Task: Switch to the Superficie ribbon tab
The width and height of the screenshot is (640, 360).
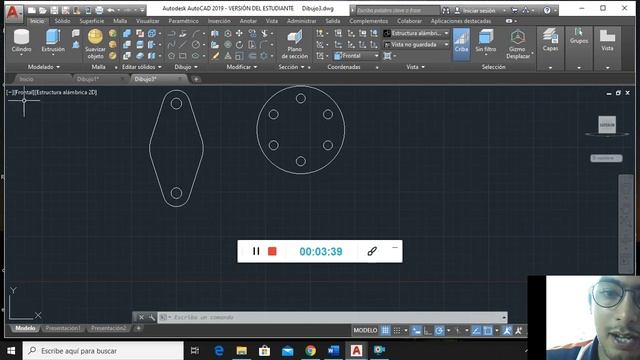Action: 91,21
